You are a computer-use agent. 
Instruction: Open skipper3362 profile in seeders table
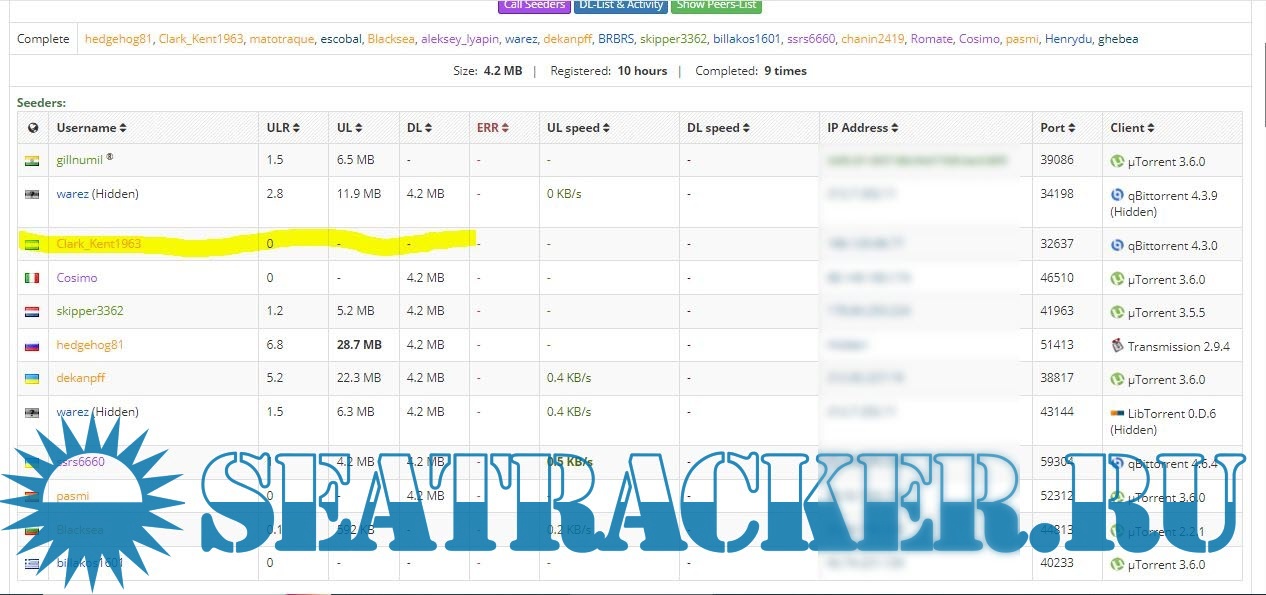click(x=90, y=311)
